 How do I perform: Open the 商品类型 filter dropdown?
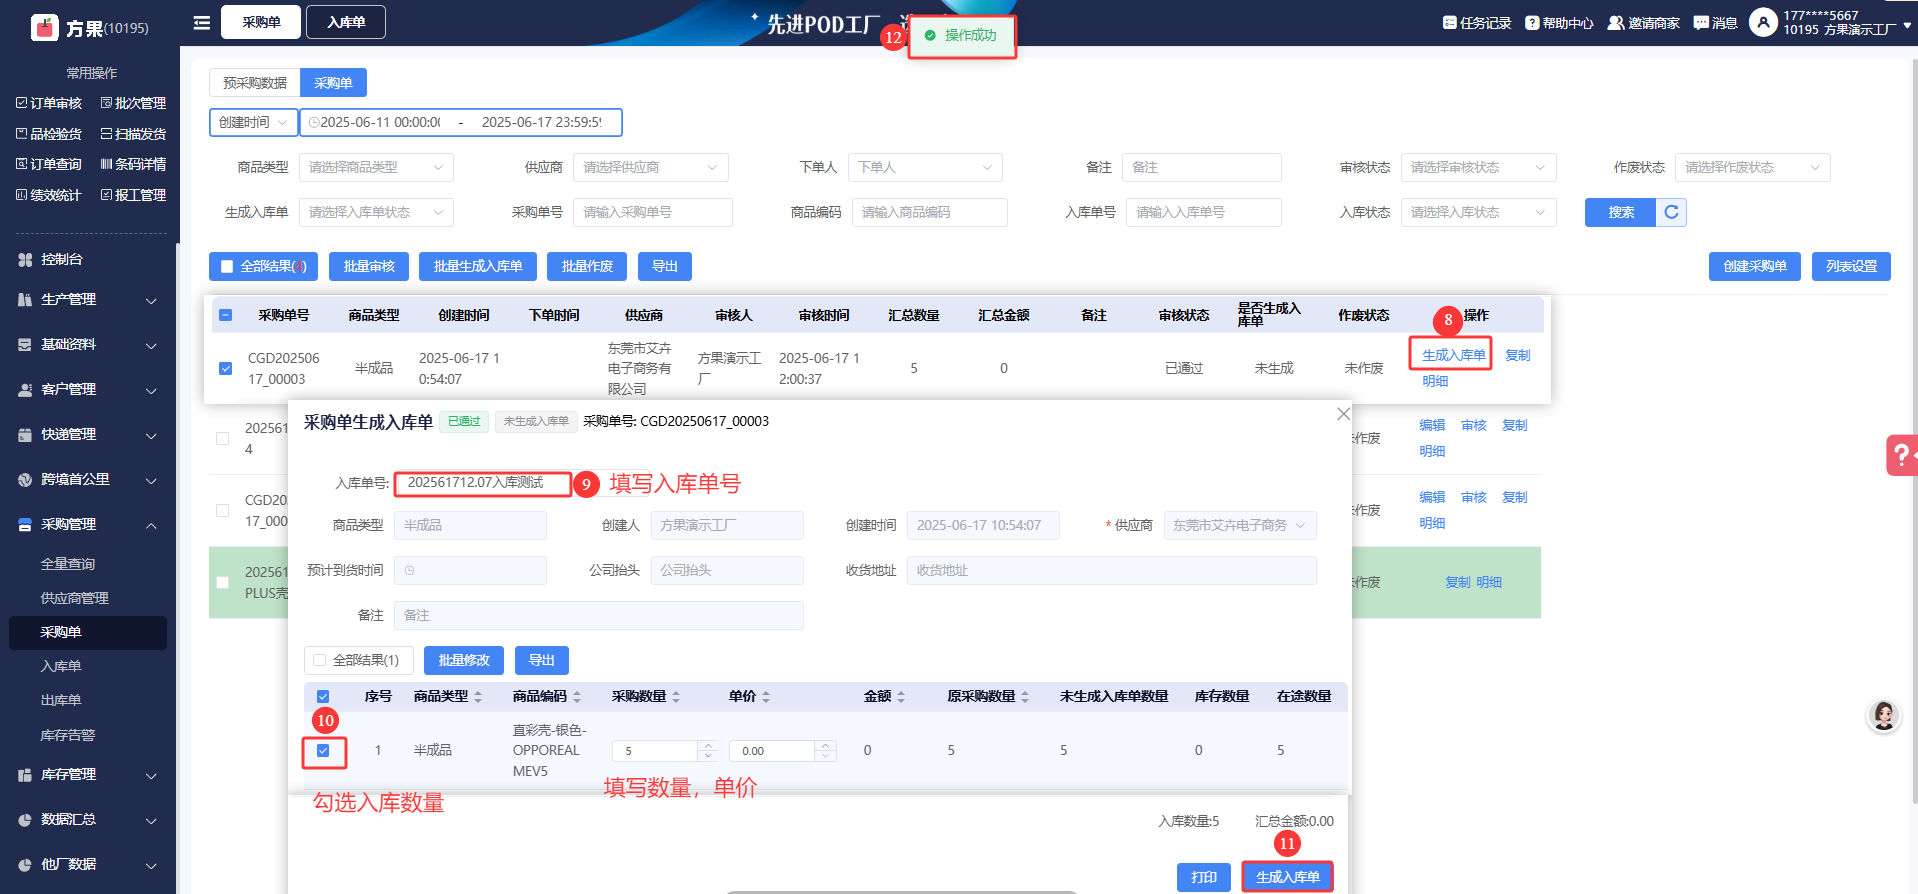point(375,168)
